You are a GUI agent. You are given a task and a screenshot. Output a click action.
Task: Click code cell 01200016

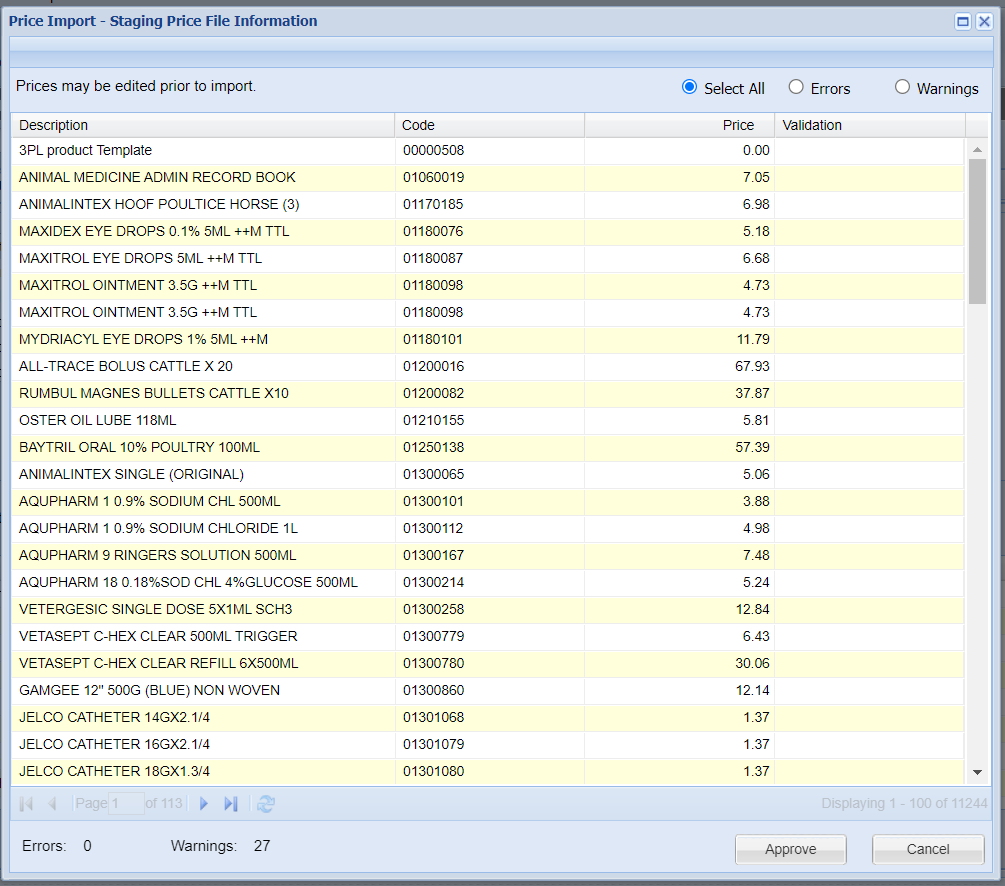(490, 366)
